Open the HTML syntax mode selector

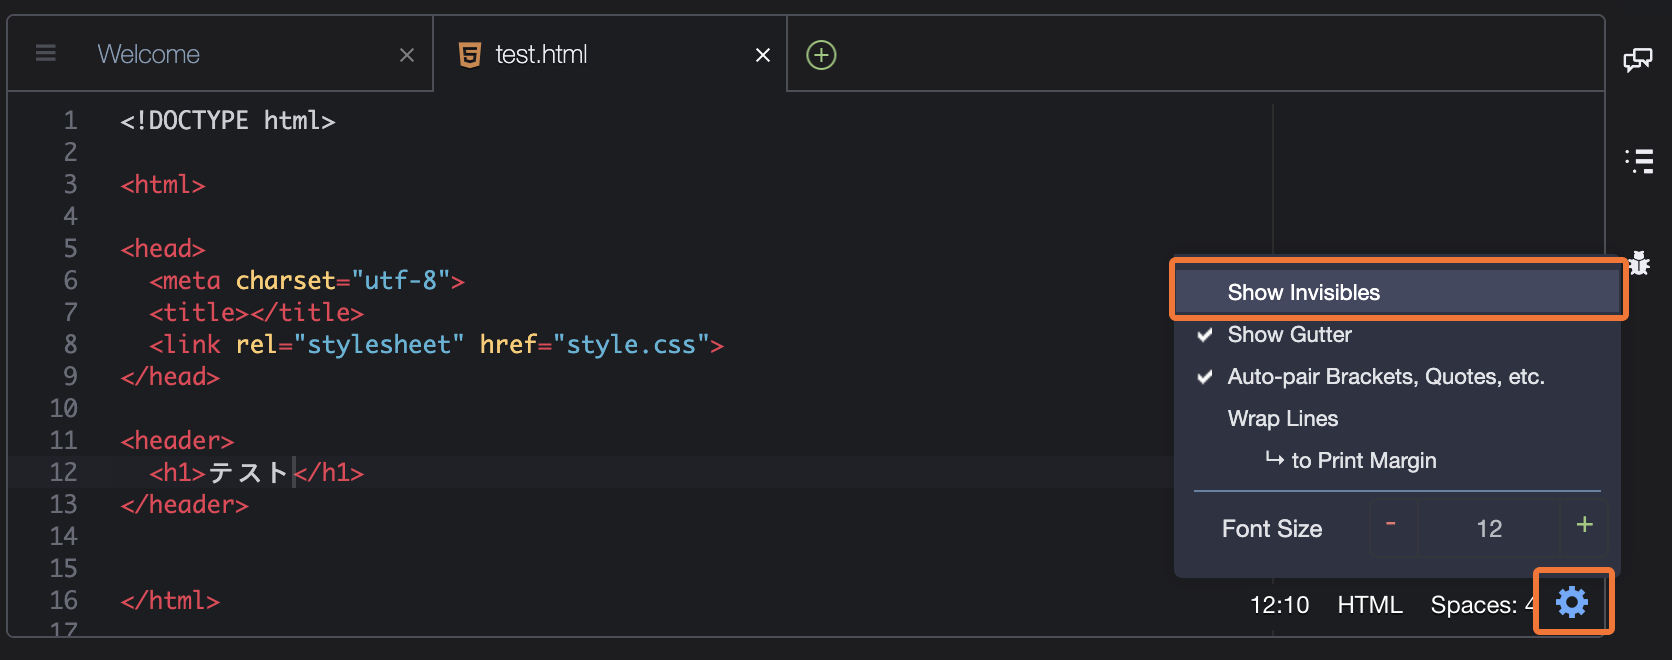point(1369,605)
